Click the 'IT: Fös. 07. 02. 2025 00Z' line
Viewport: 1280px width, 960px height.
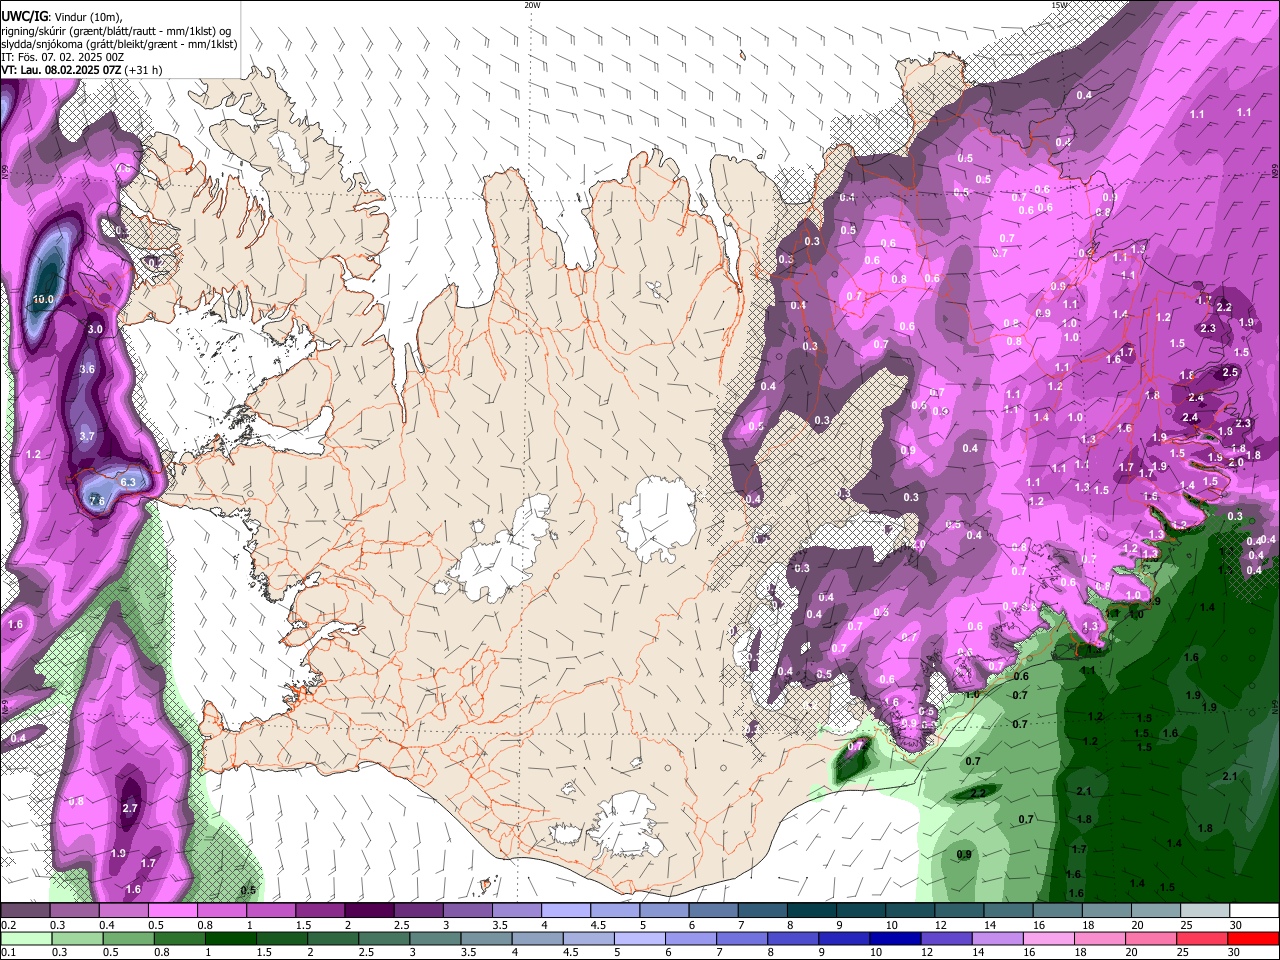(62, 57)
